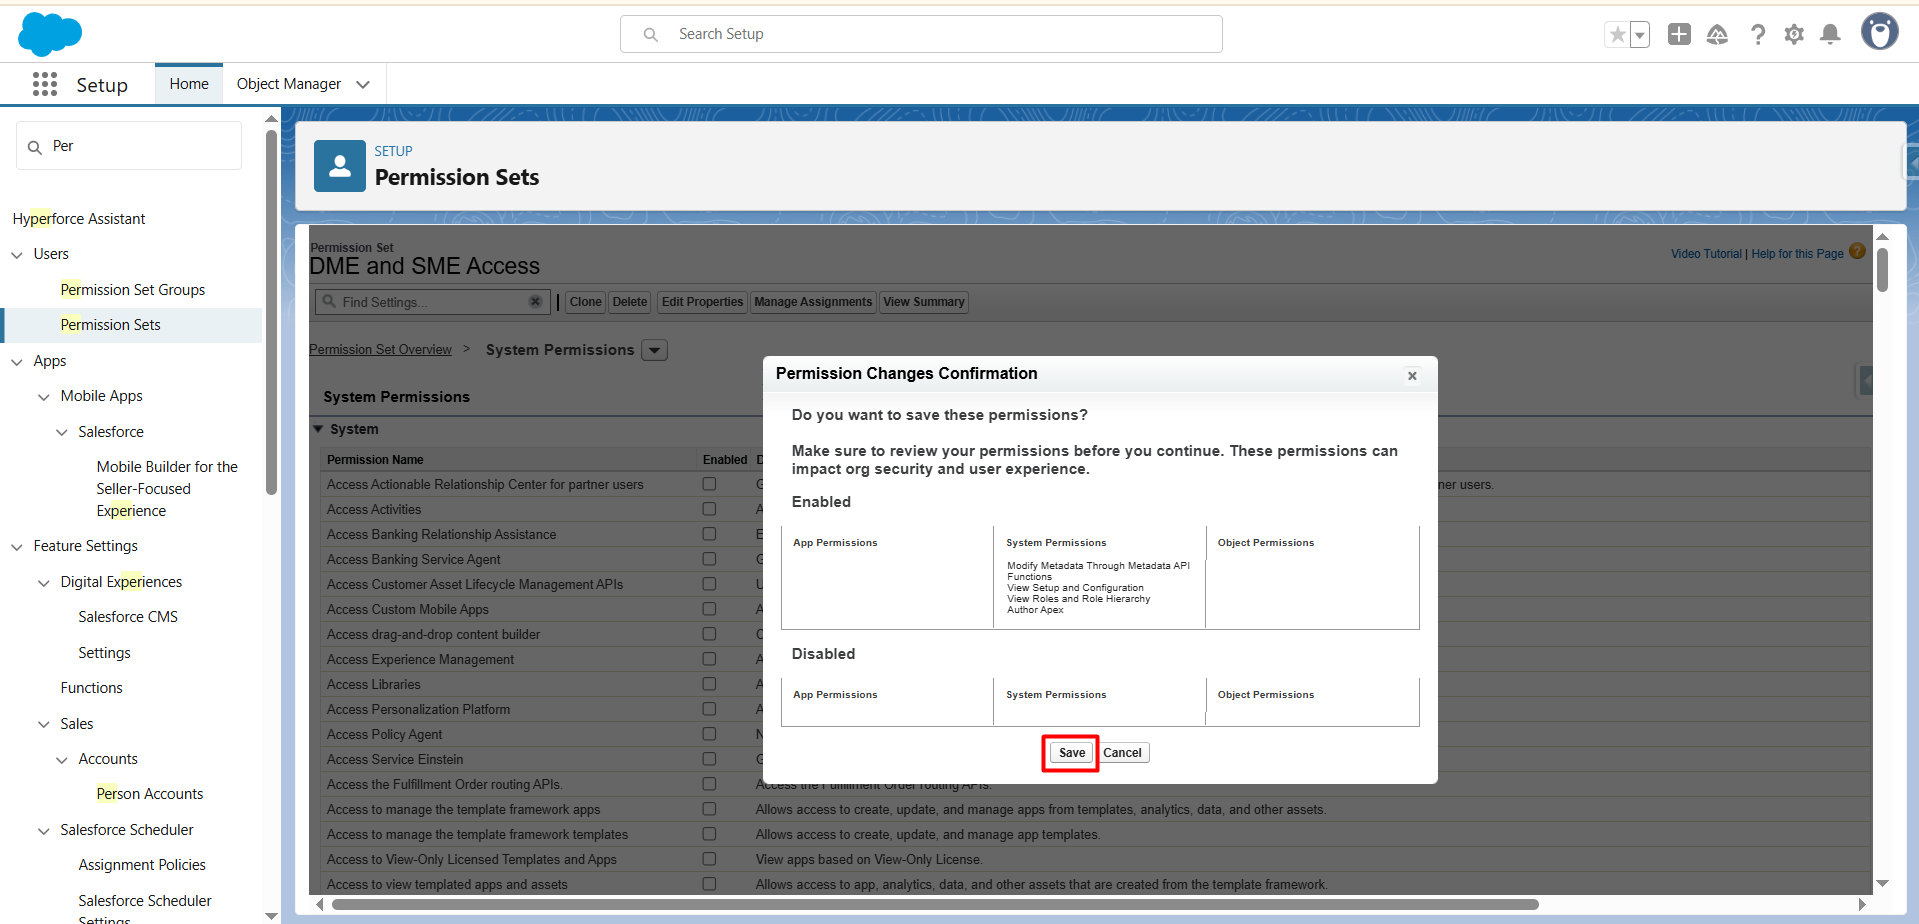
Task: Click the orange help icon for this page
Action: (1857, 251)
